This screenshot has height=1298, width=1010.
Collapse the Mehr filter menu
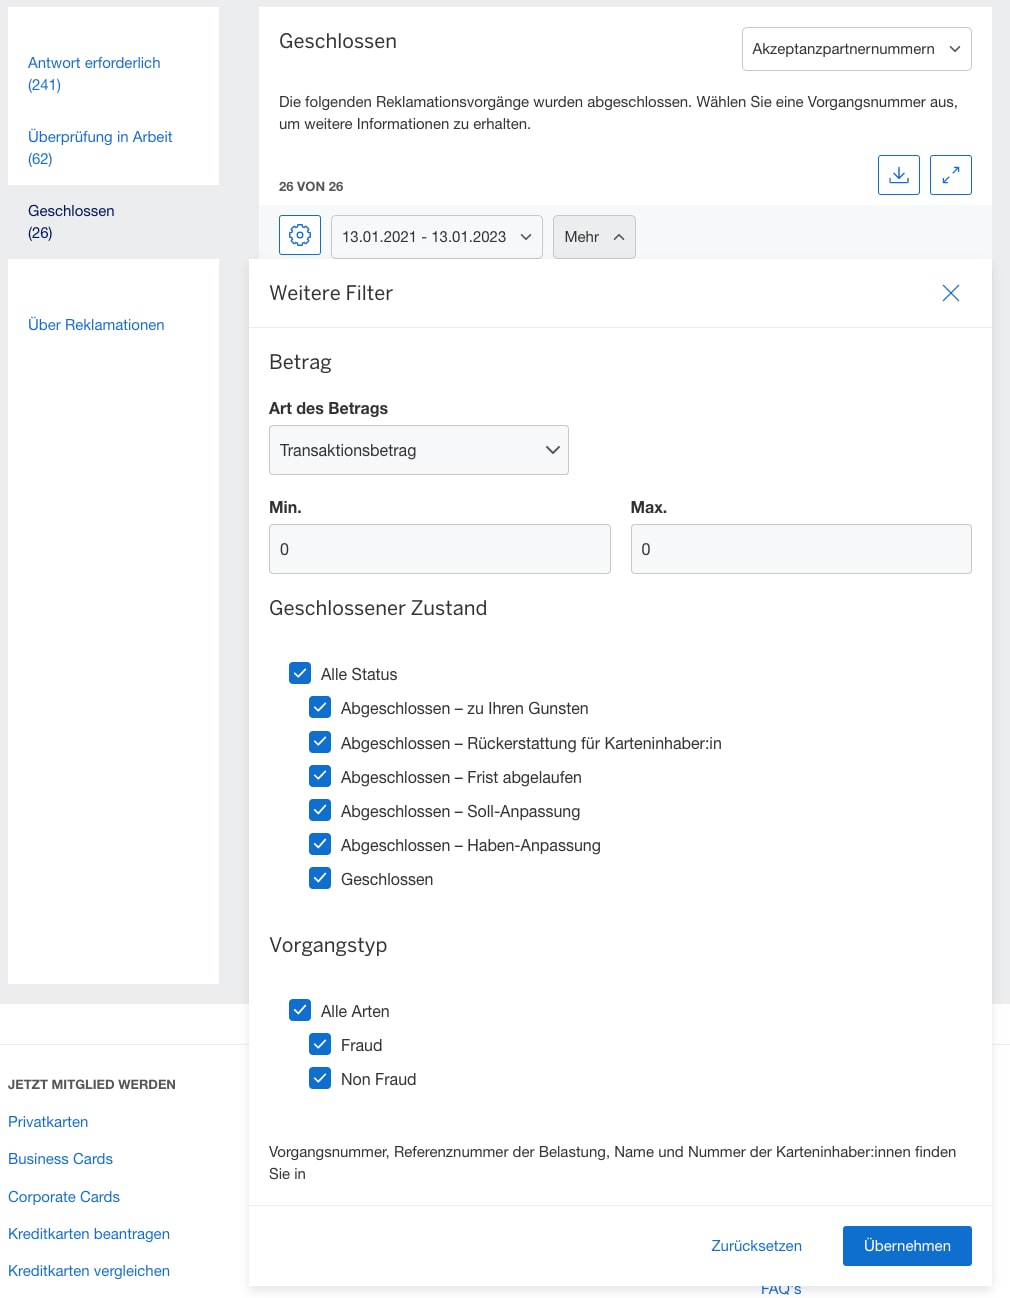point(593,236)
